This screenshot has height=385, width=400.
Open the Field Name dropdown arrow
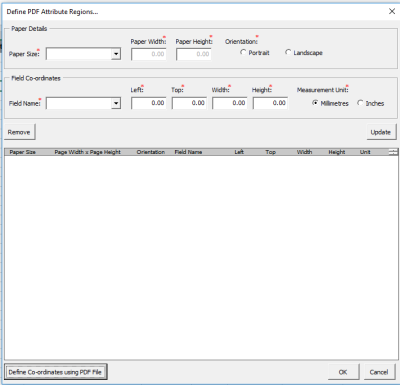coord(116,103)
